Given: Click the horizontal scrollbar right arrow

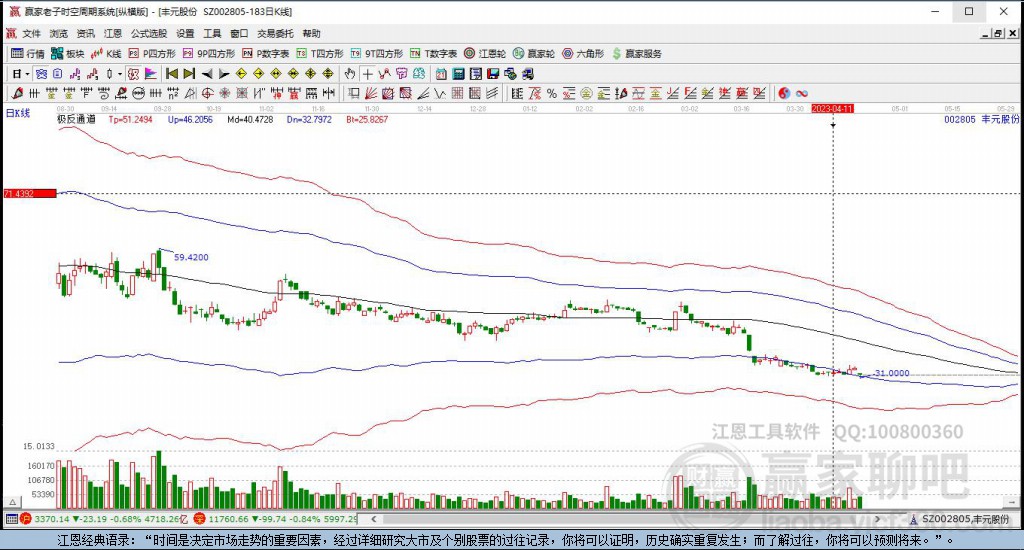Looking at the screenshot, I should [x=877, y=519].
